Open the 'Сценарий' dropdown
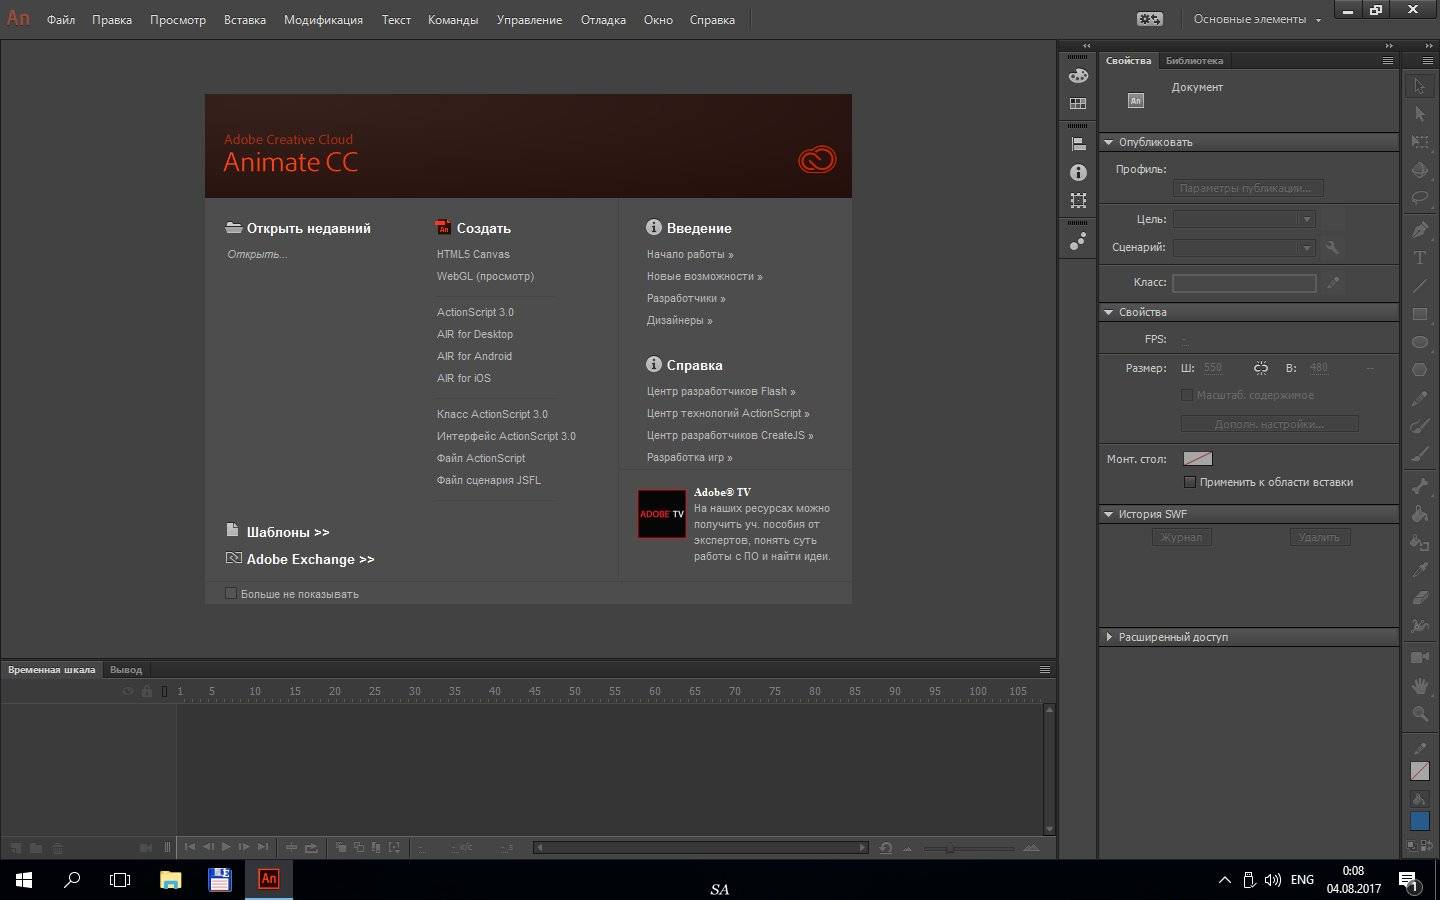The width and height of the screenshot is (1440, 900). click(x=1244, y=247)
